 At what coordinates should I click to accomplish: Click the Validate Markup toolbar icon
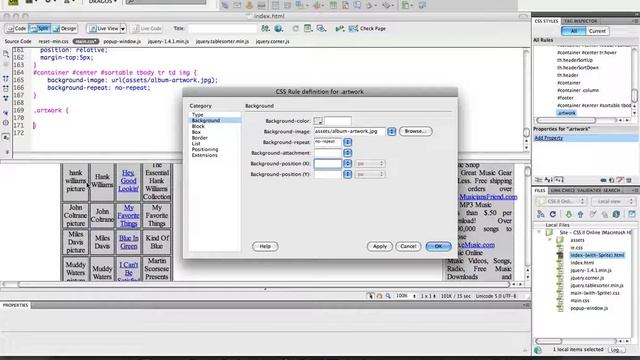click(340, 29)
